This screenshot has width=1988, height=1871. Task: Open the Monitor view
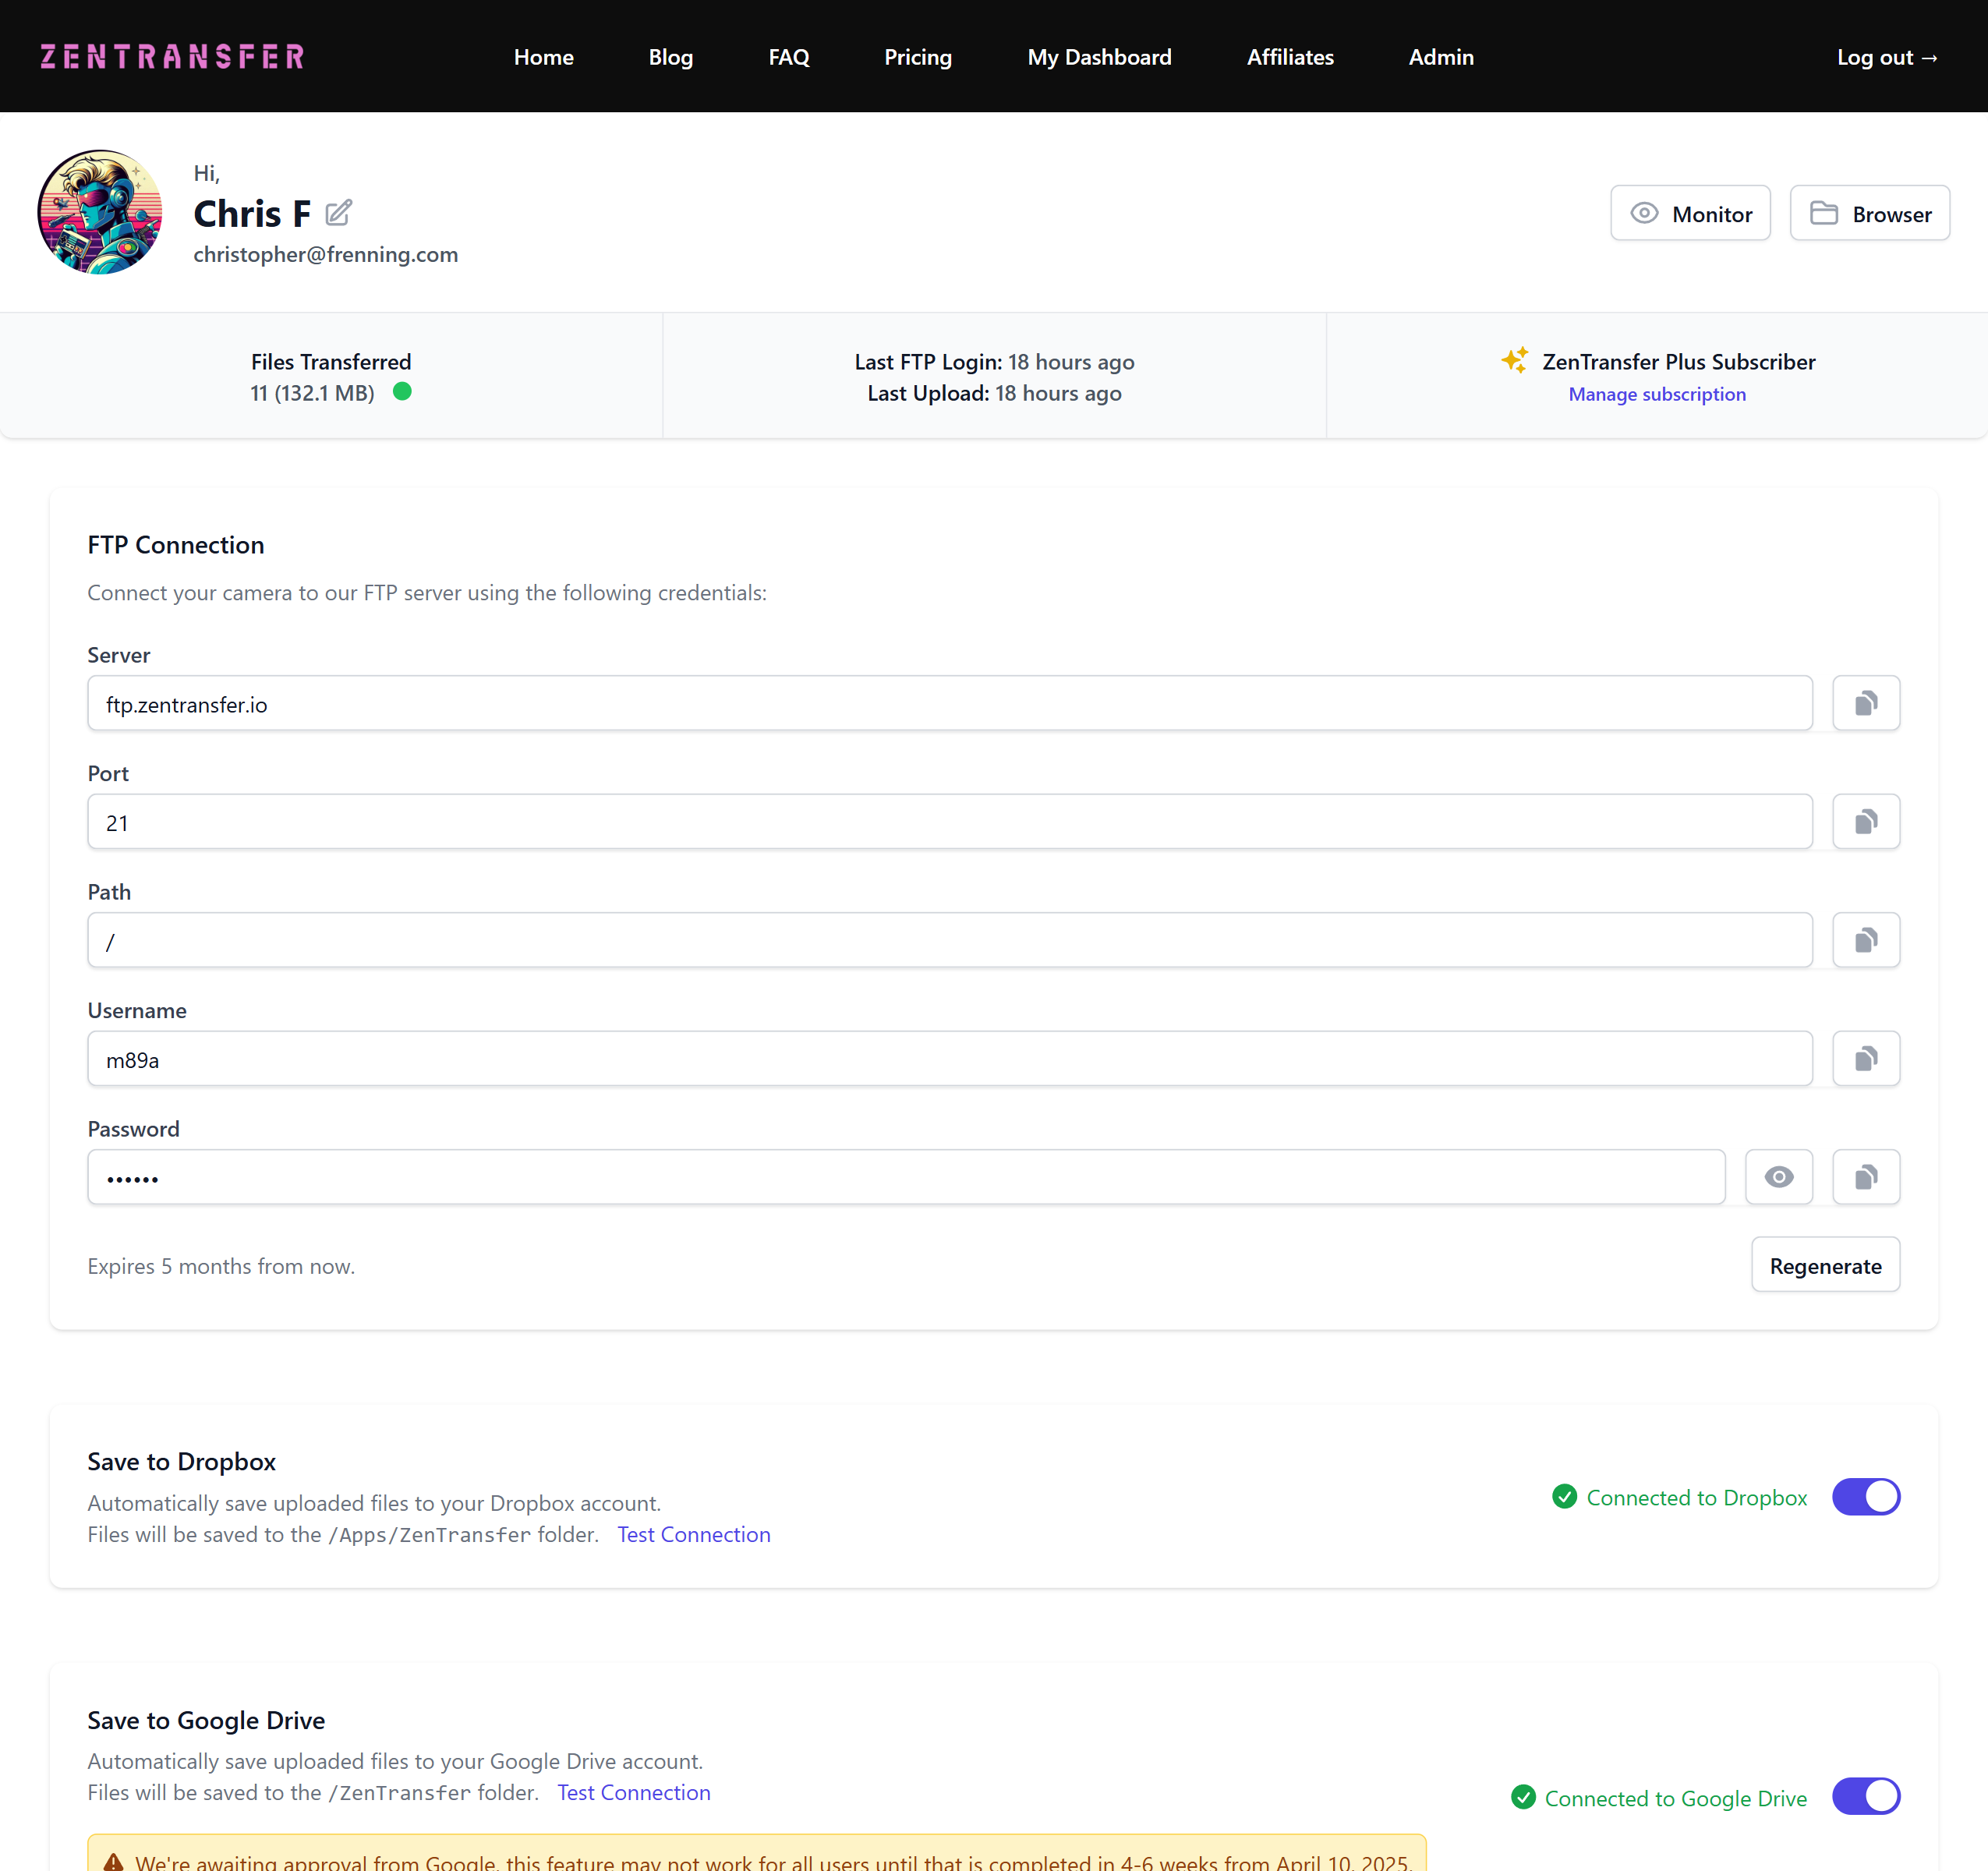pos(1690,213)
